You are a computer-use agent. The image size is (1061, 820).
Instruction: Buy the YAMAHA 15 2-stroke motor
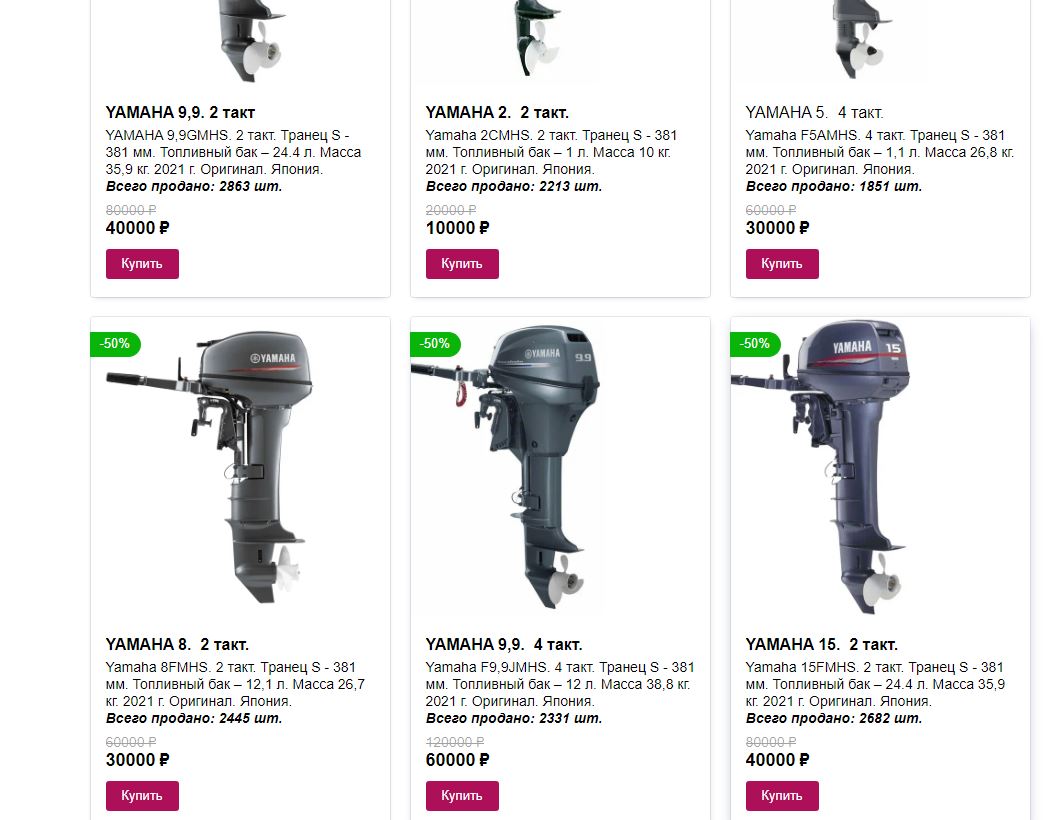782,796
